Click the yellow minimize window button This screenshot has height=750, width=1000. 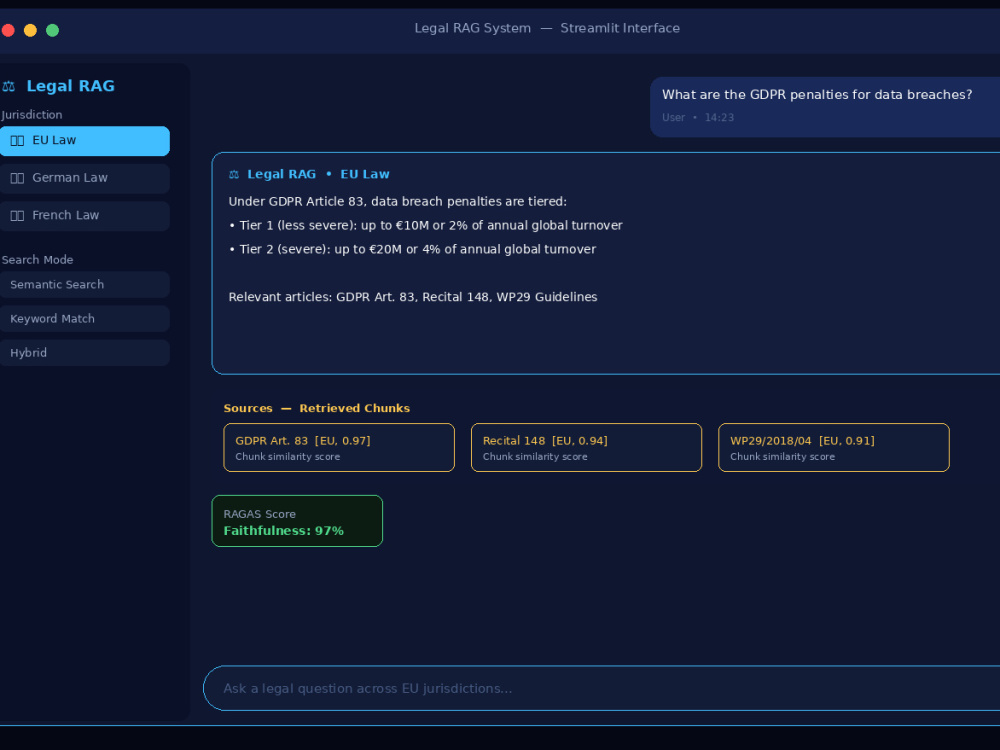(x=30, y=30)
